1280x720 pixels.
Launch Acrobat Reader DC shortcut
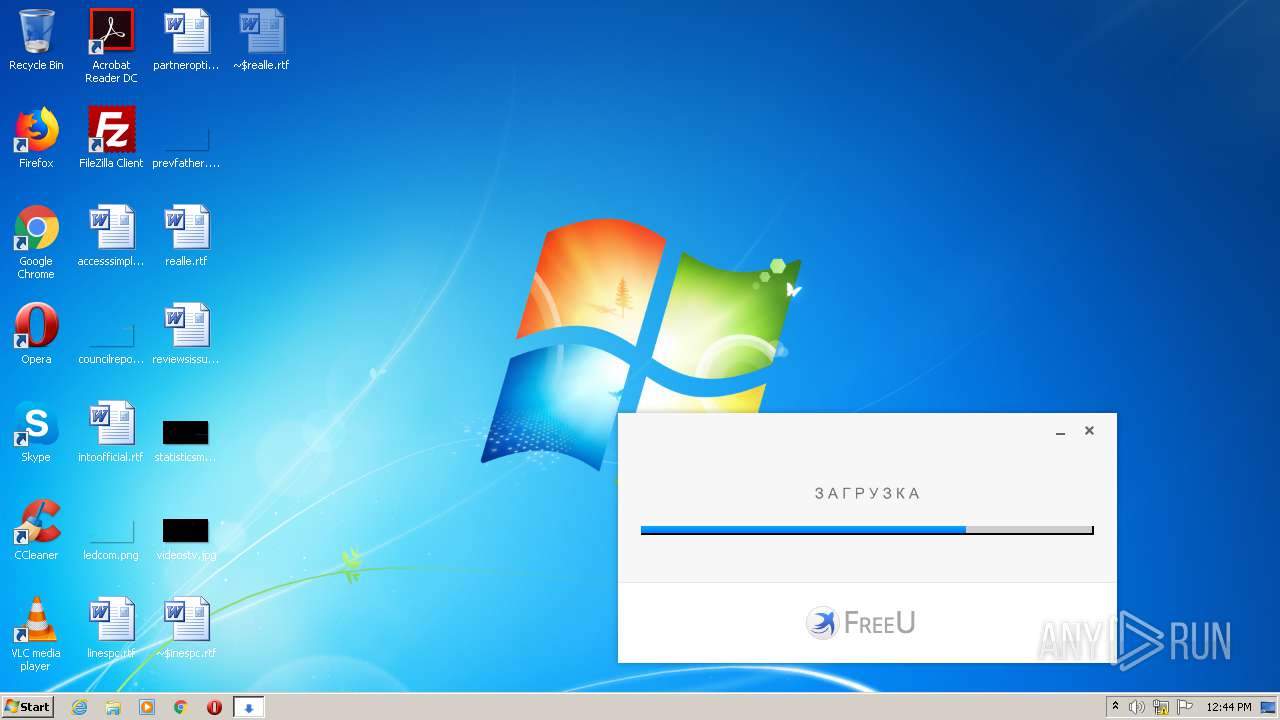111,46
